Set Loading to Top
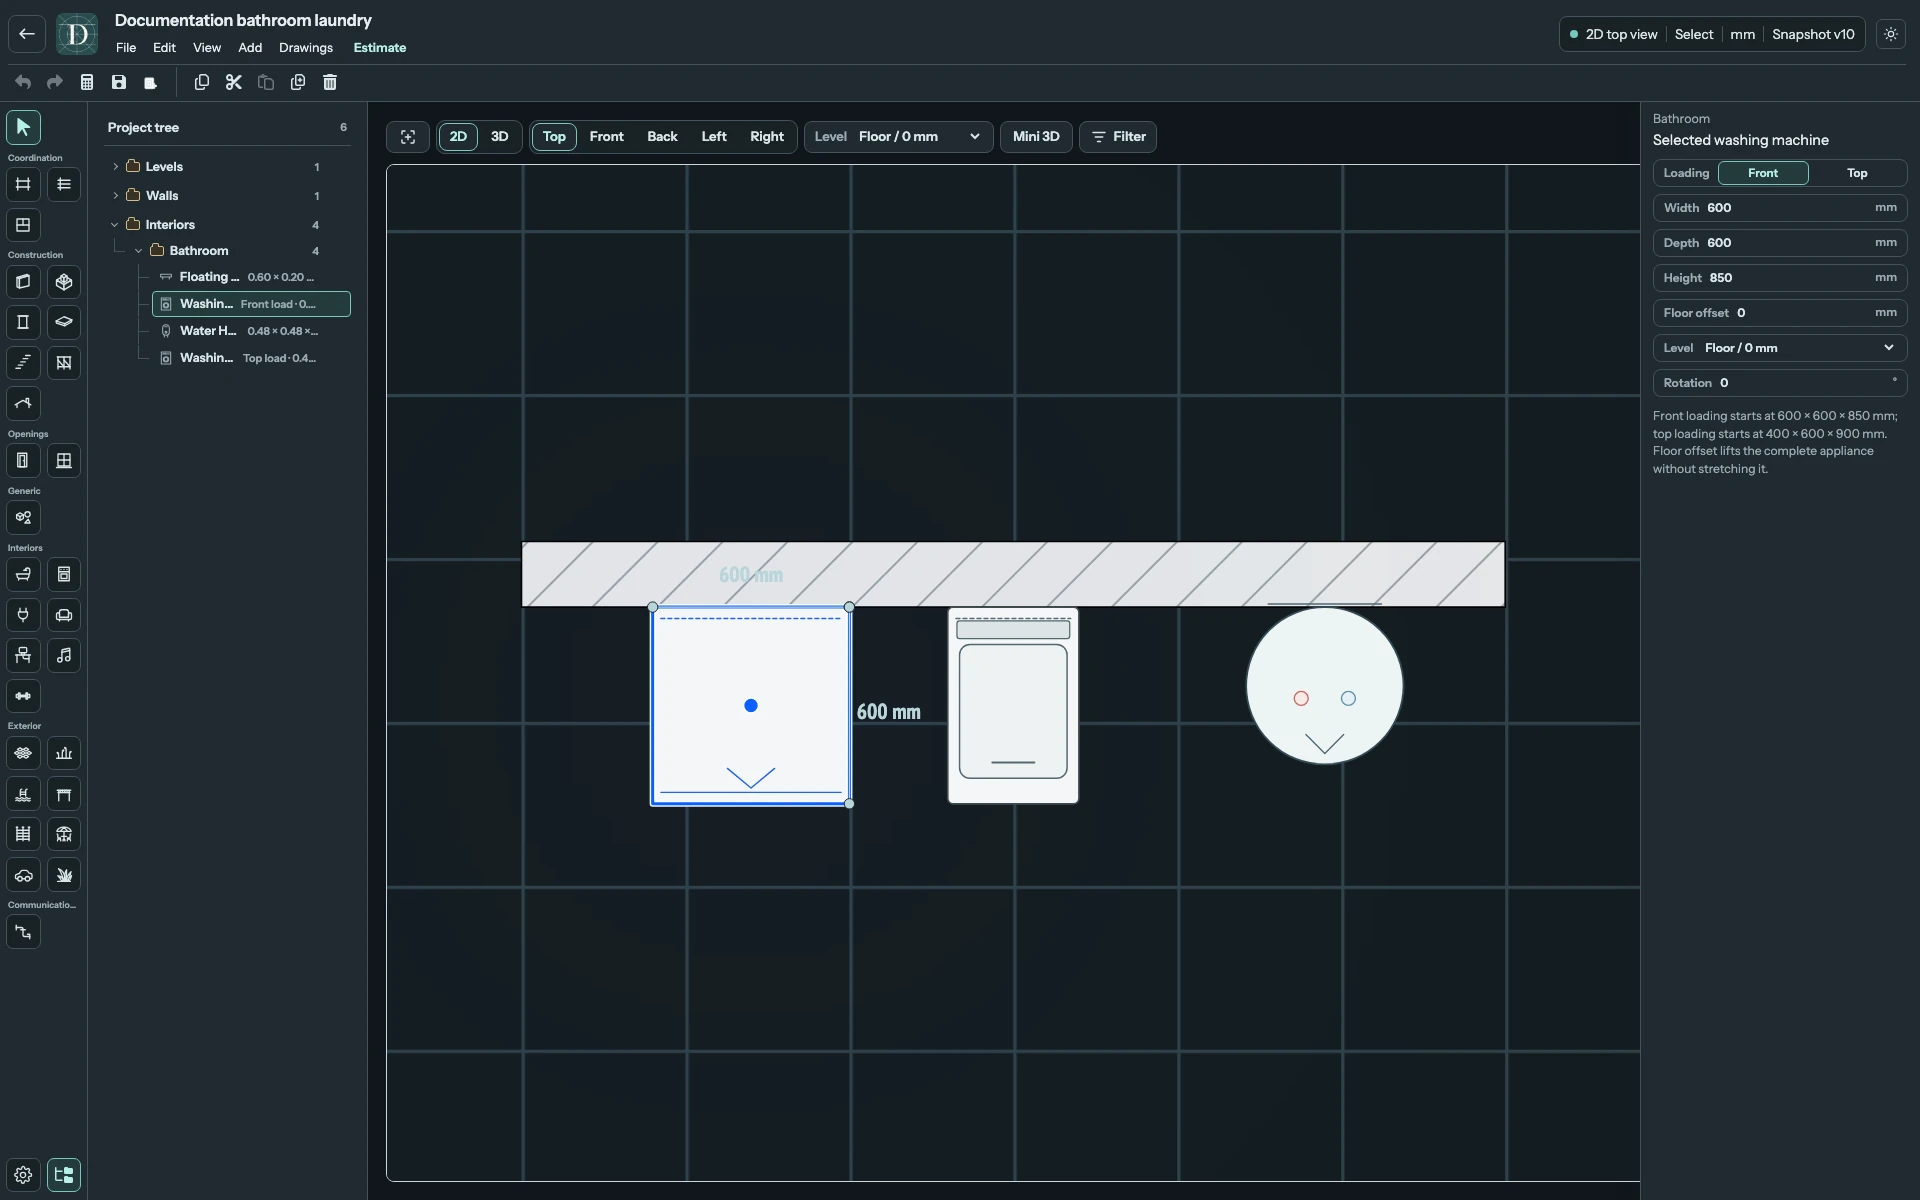Screen dimensions: 1920x1200 (x=1857, y=173)
